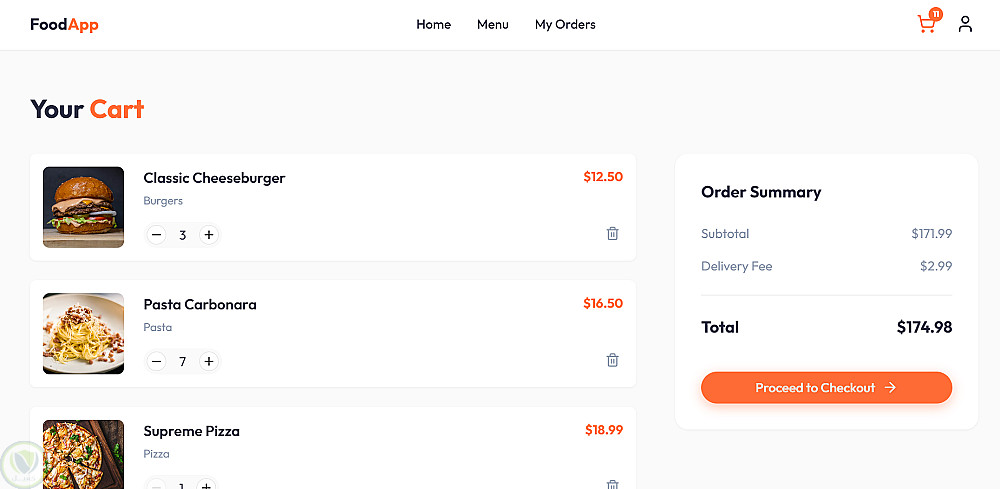This screenshot has width=1000, height=489.
Task: Select the Pasta Carbonara item title
Action: pos(200,305)
